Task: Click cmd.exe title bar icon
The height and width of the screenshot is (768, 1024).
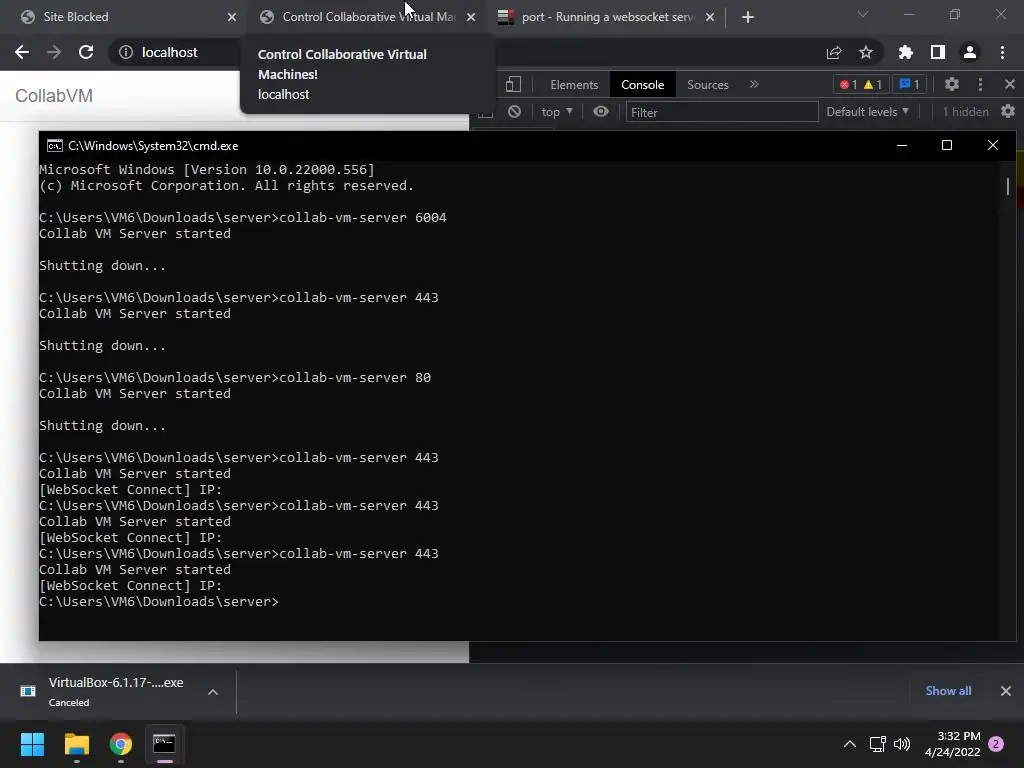Action: point(55,146)
